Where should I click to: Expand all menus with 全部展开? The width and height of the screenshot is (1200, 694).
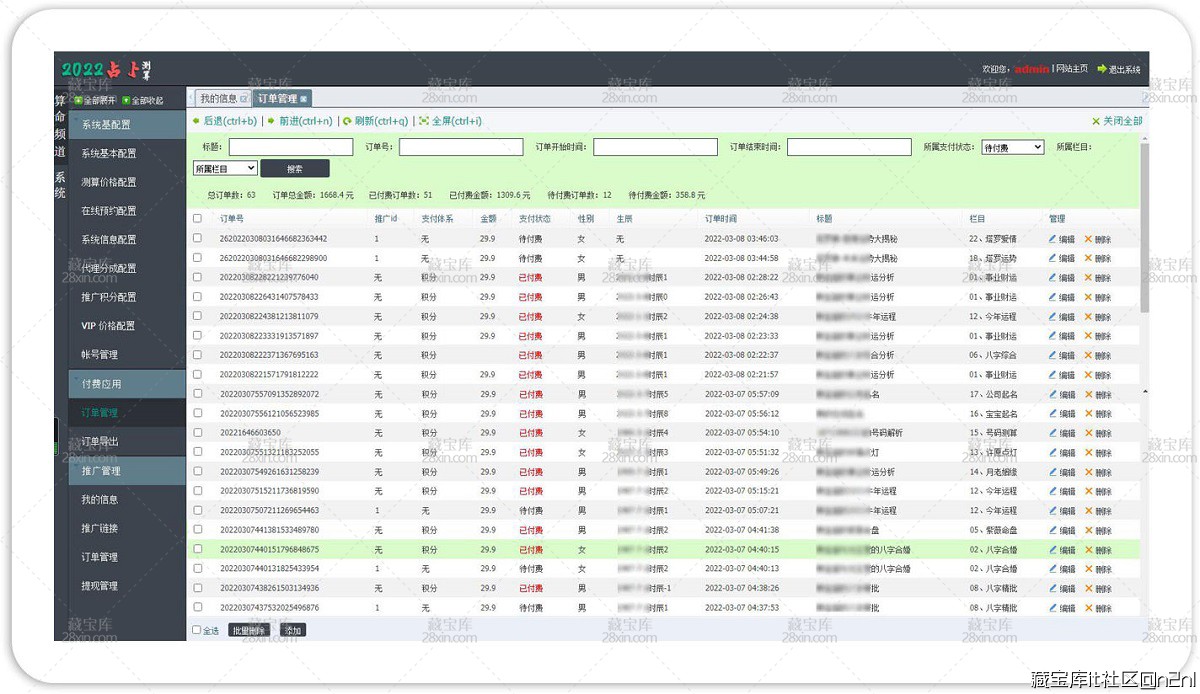tap(79, 100)
